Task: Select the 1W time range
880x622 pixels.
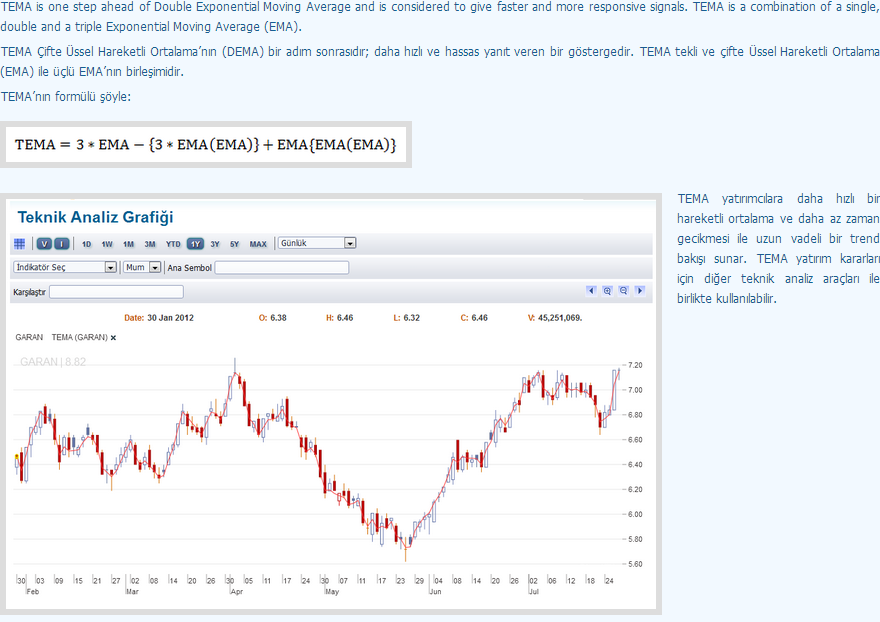Action: click(107, 244)
